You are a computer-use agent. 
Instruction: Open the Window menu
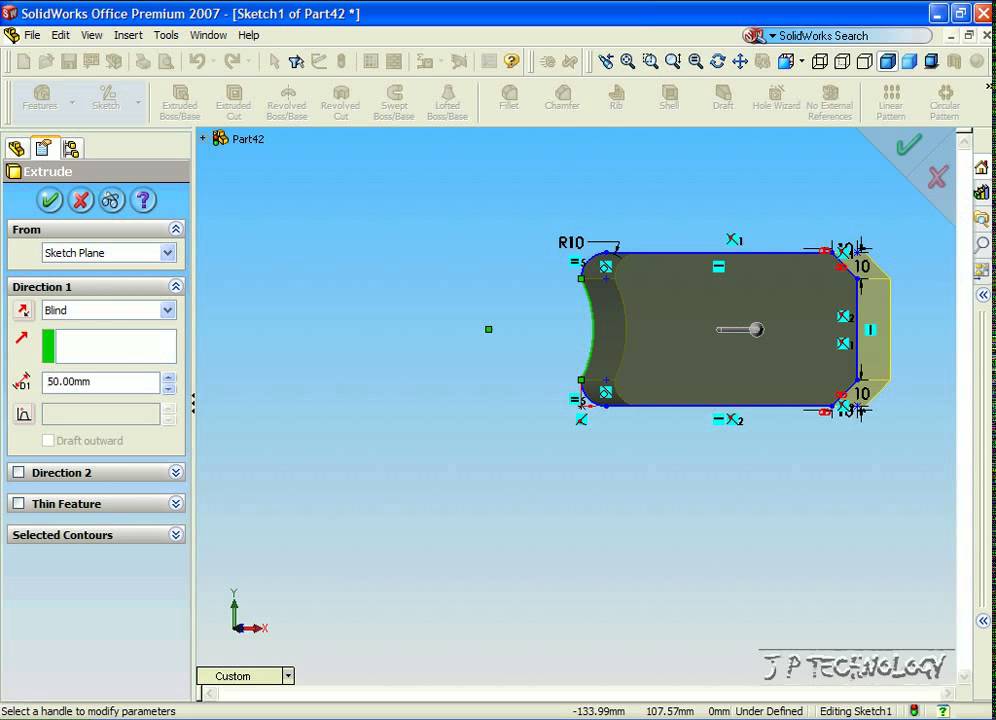(208, 35)
